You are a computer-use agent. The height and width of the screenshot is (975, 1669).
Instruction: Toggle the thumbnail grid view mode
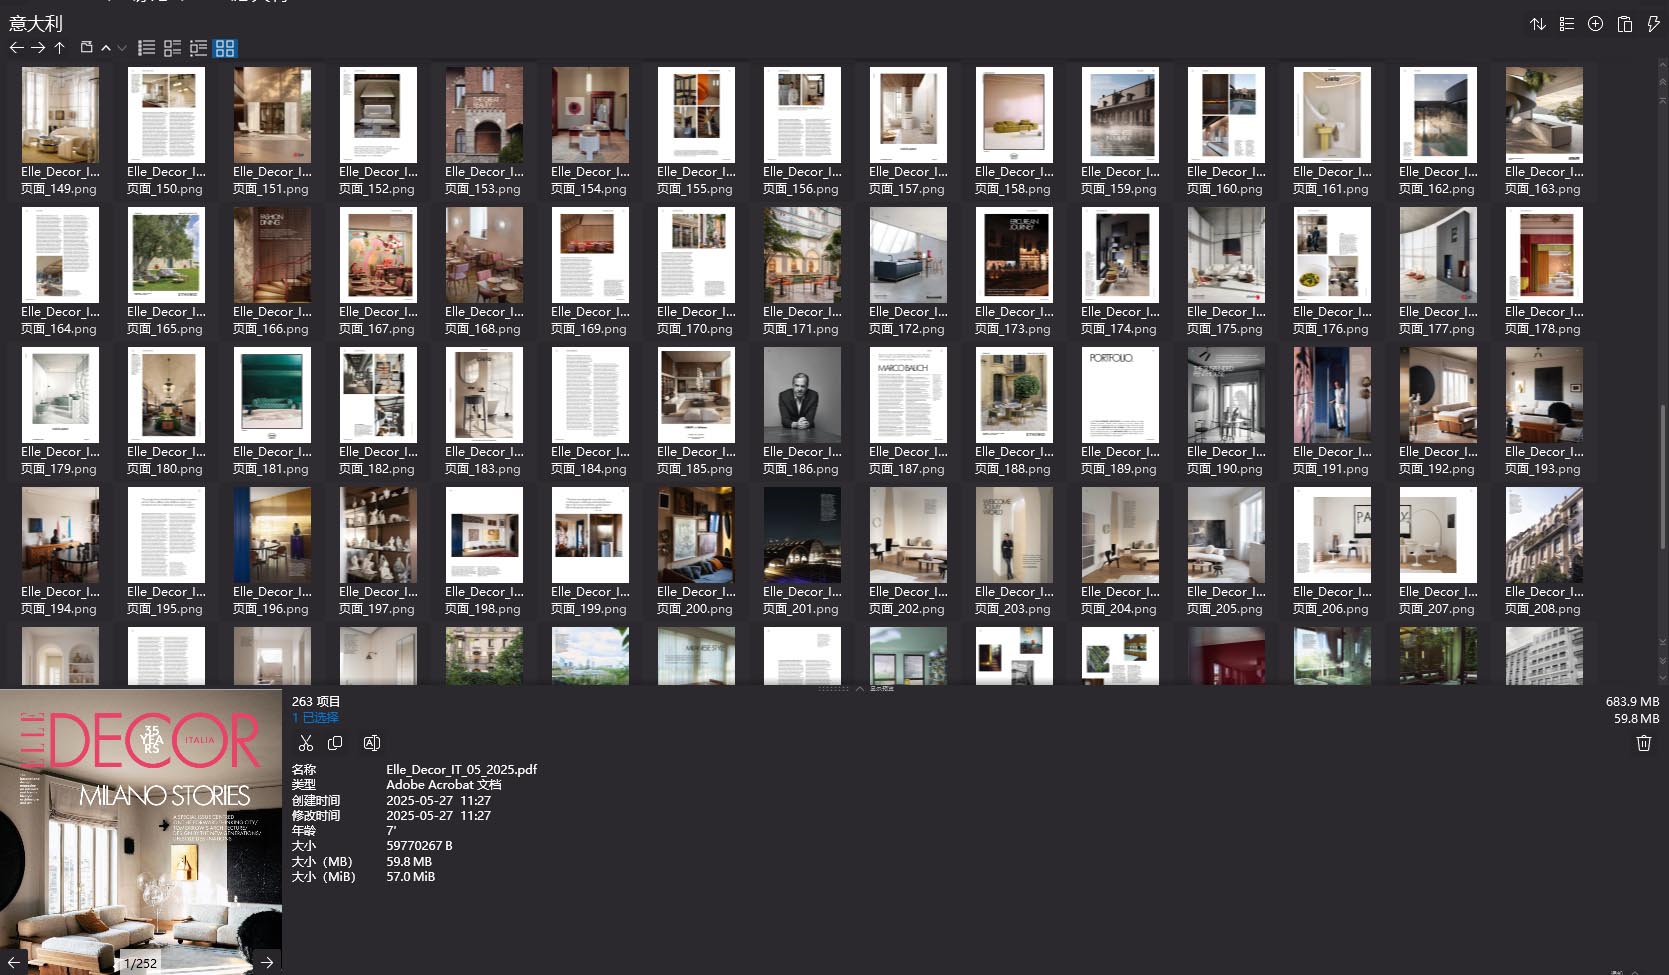tap(225, 48)
